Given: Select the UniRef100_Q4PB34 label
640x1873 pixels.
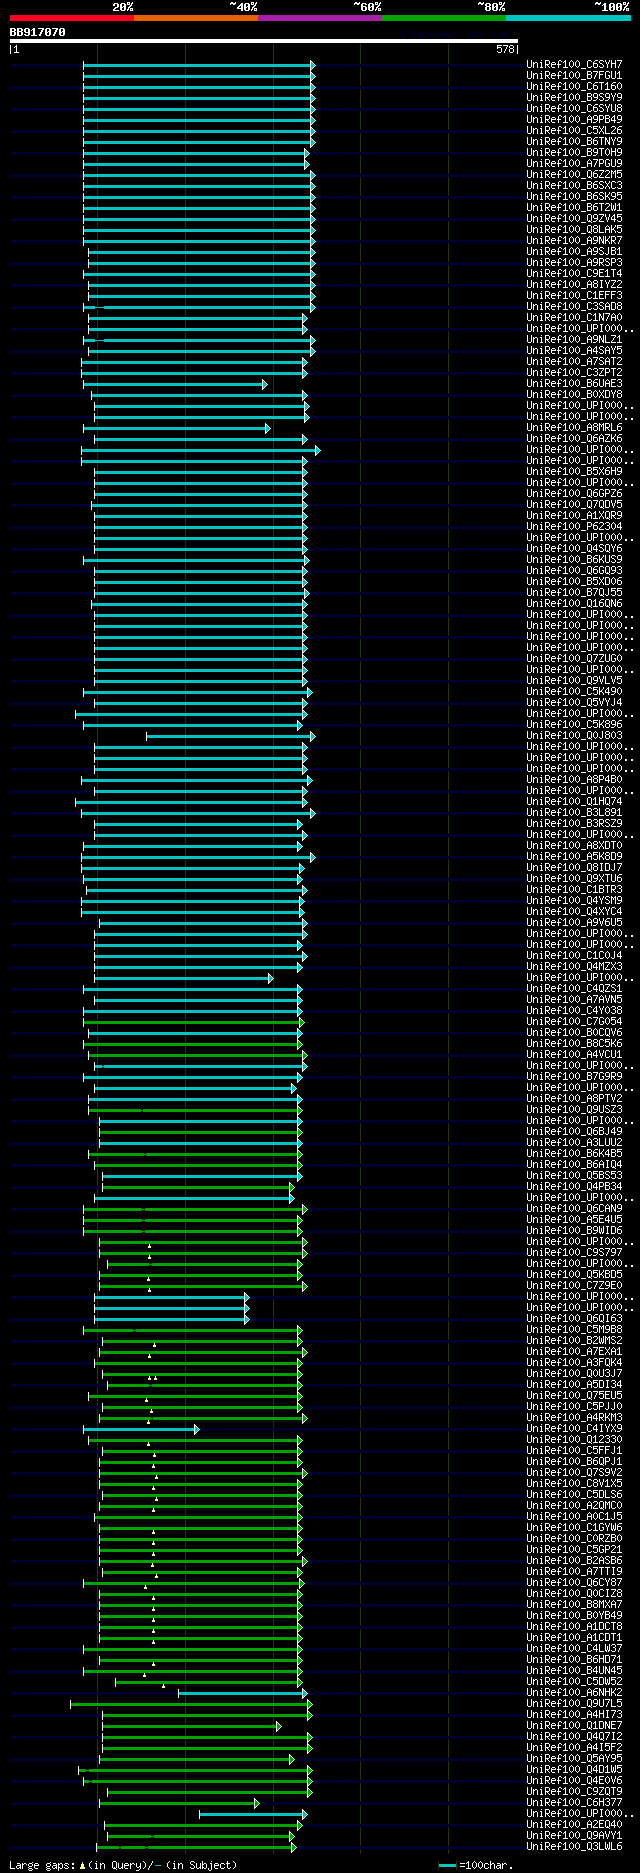Looking at the screenshot, I should 574,1187.
